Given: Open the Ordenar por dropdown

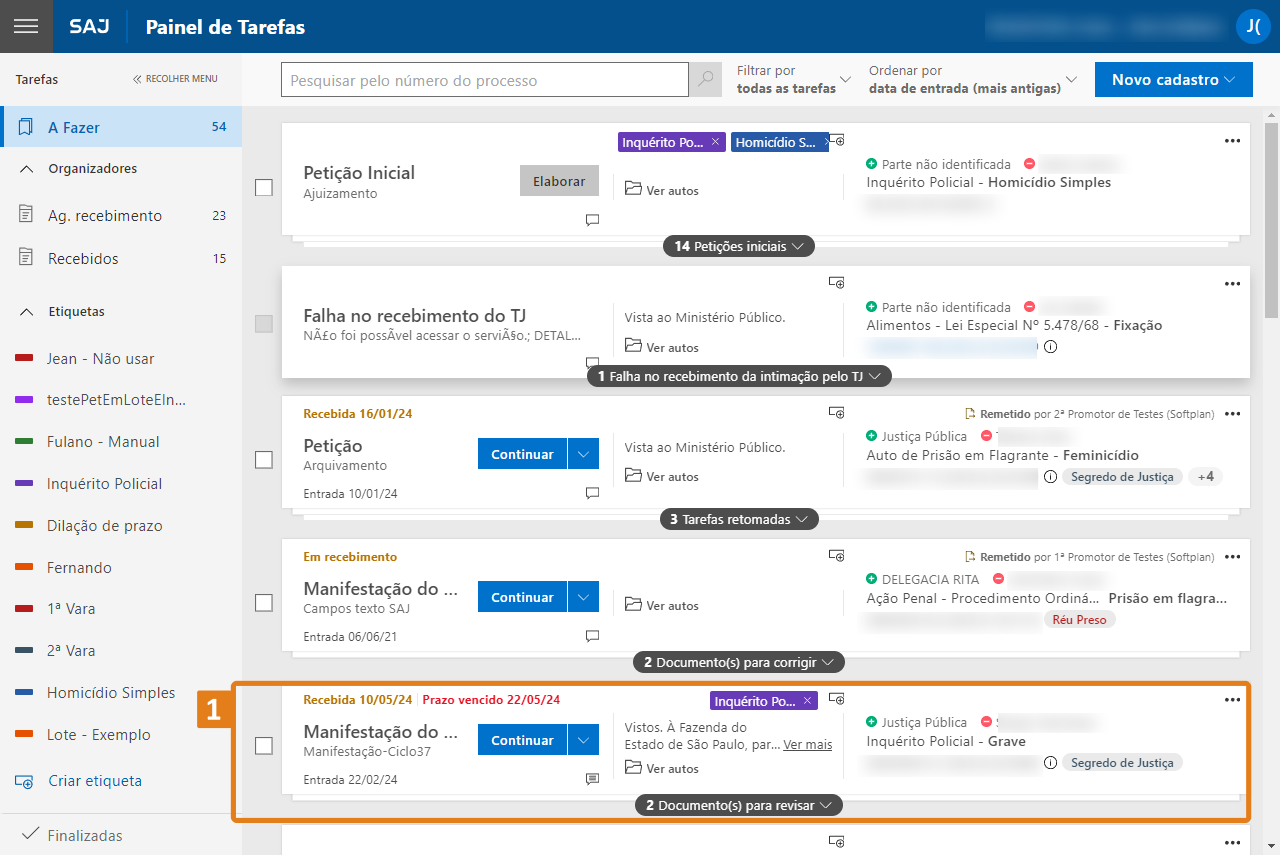Looking at the screenshot, I should 972,80.
